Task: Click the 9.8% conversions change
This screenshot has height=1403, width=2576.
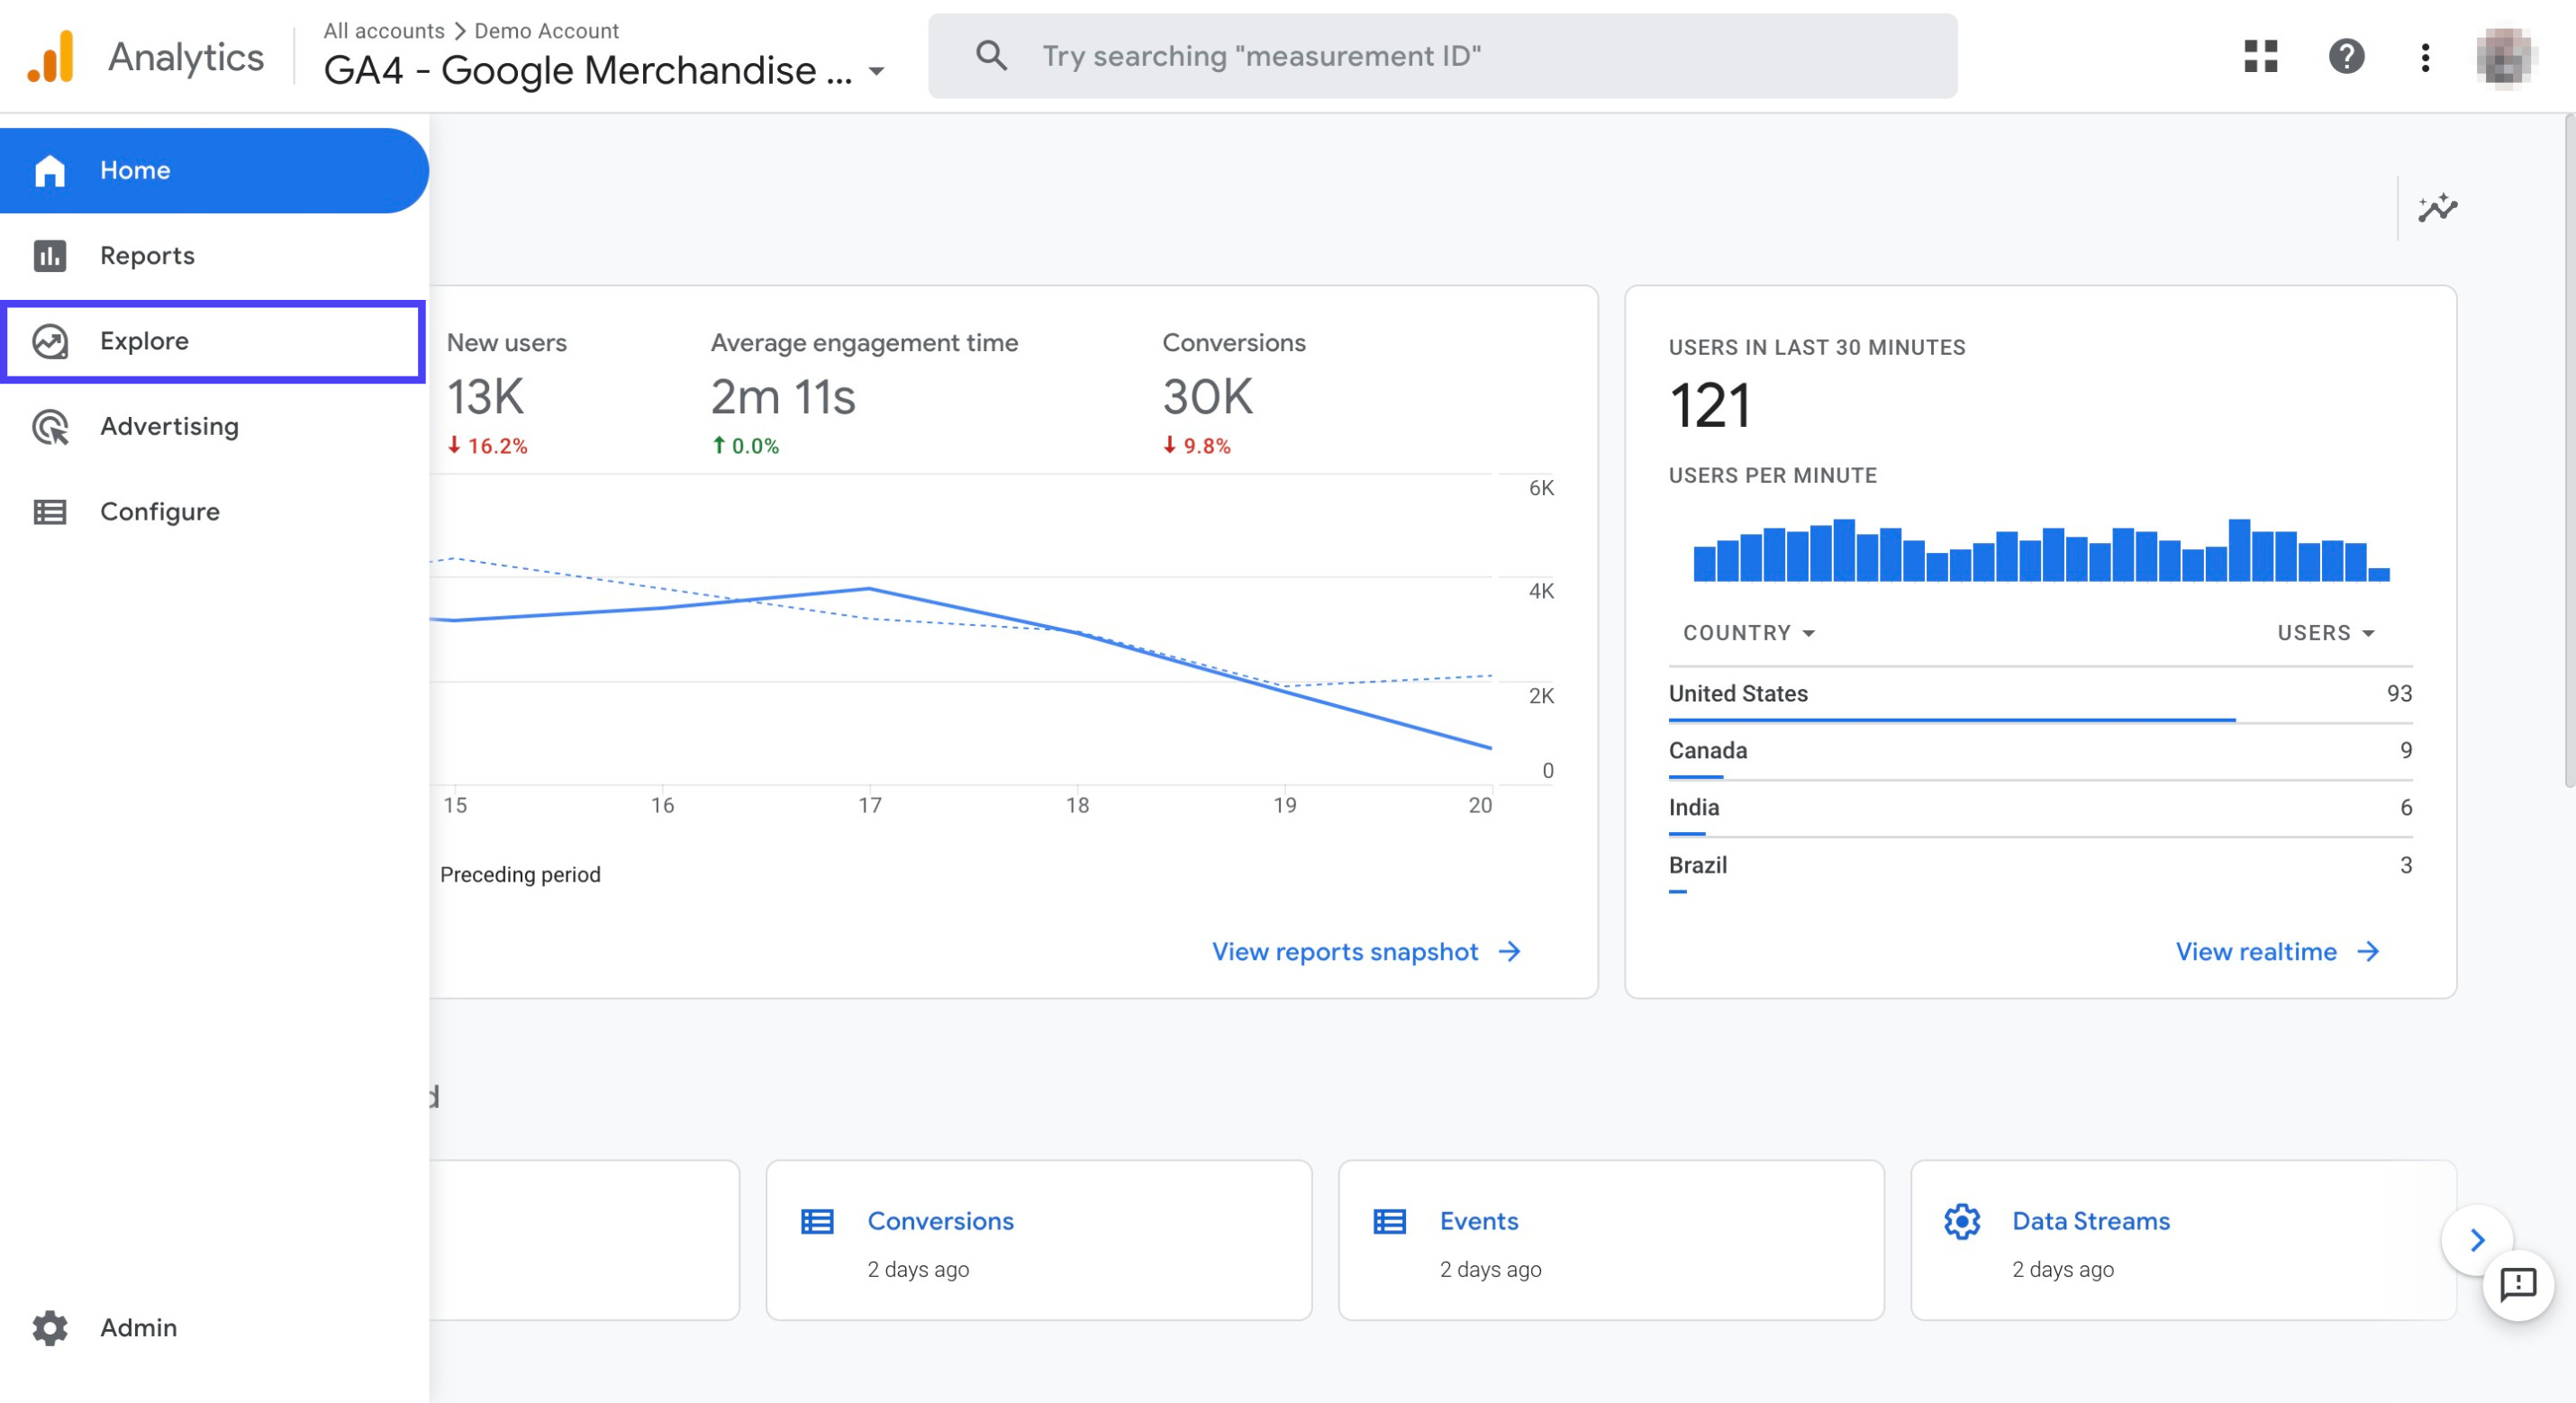Action: pos(1196,446)
